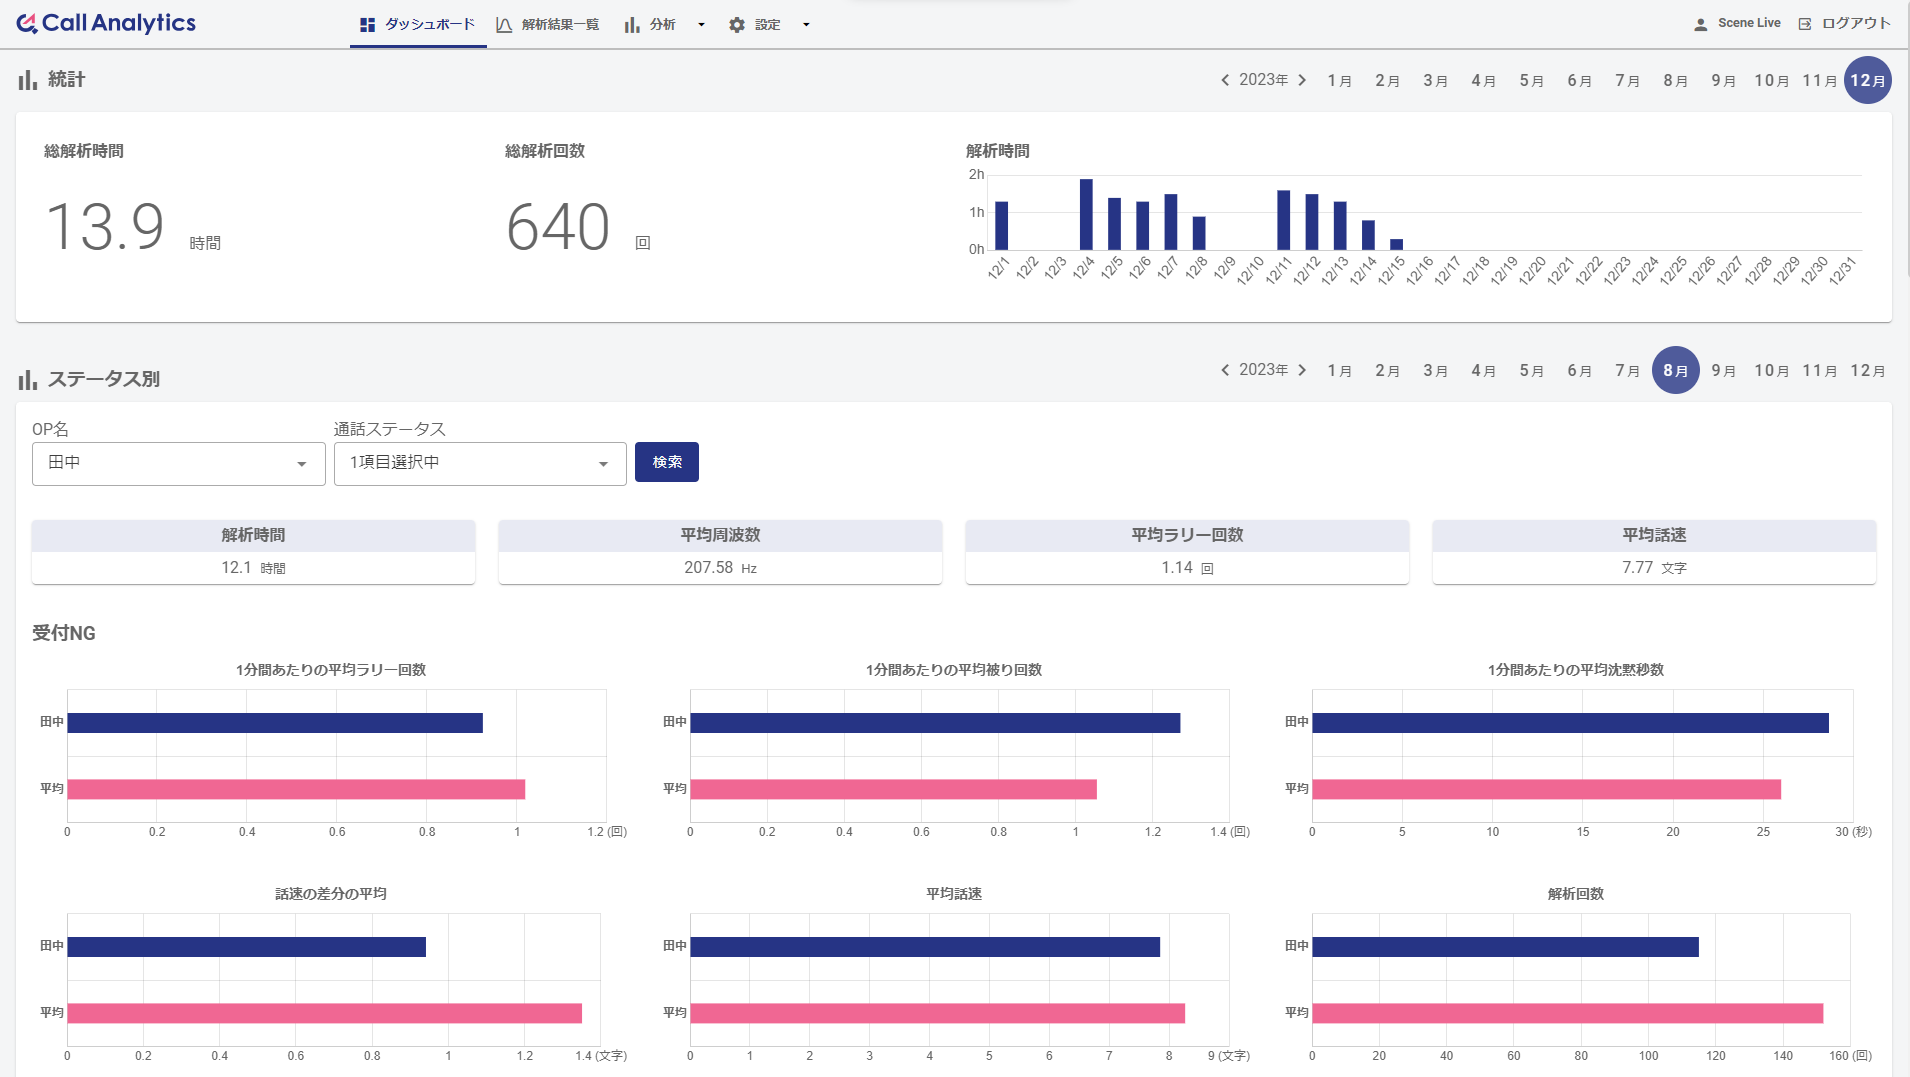The width and height of the screenshot is (1910, 1077).
Task: Click the analysis results list icon
Action: point(504,25)
